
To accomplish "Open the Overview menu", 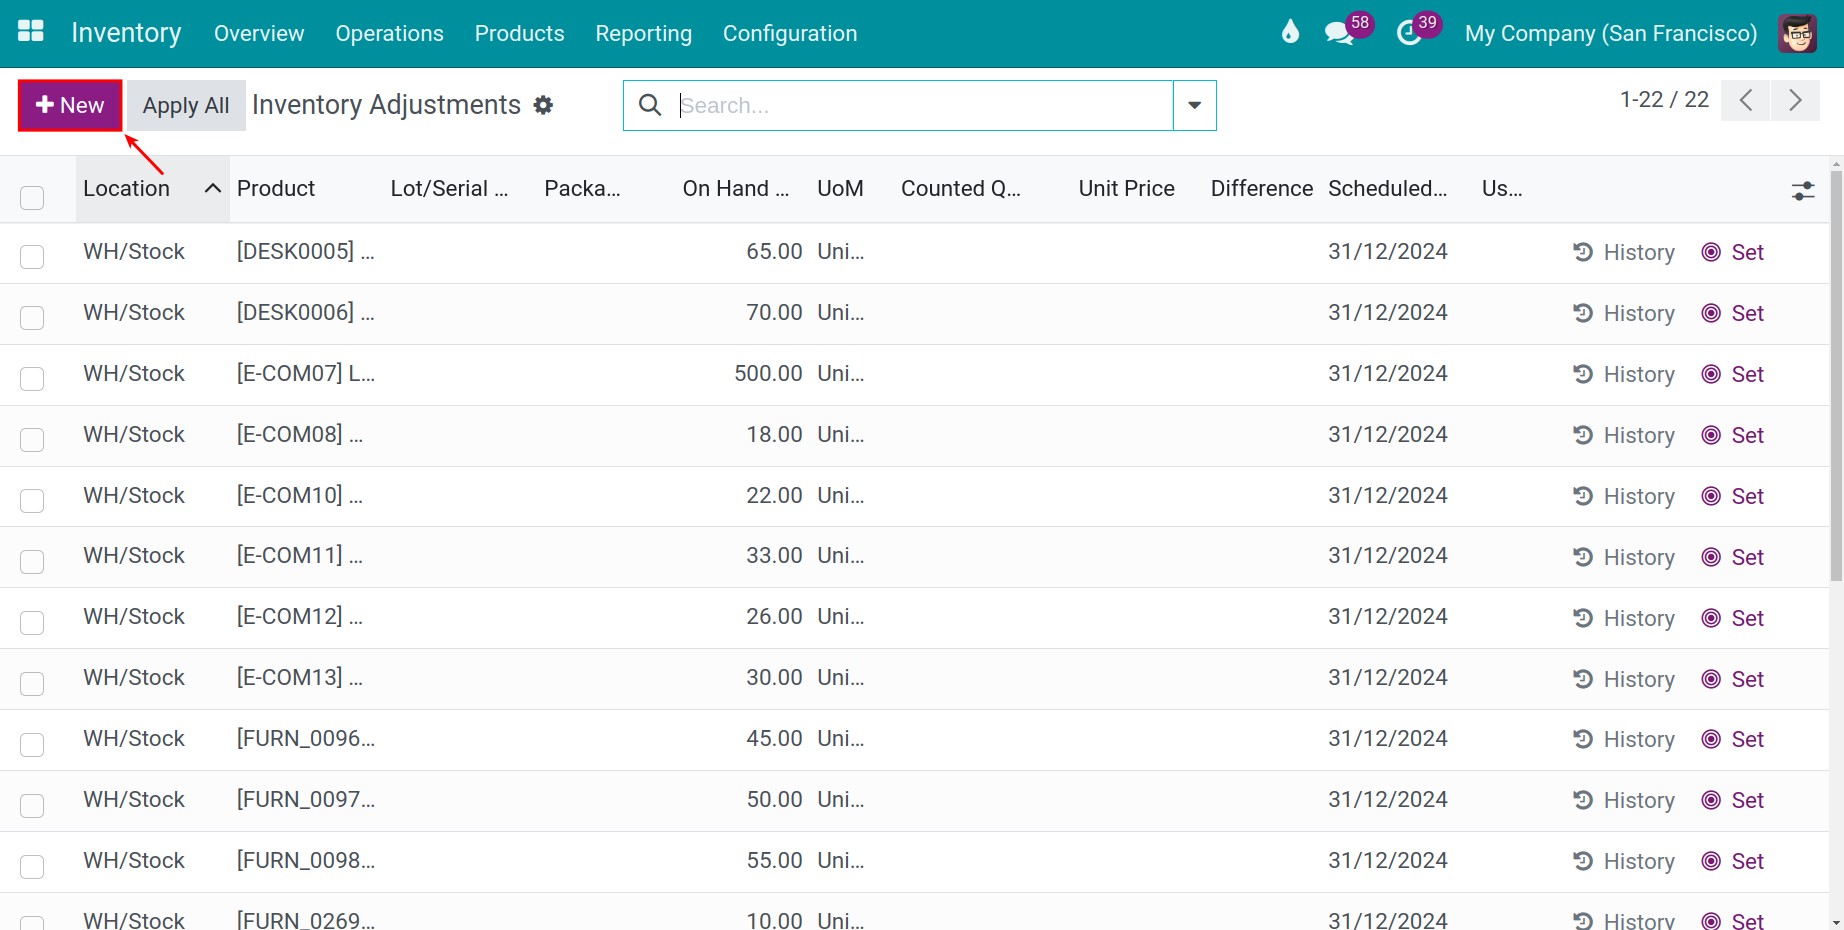I will pos(259,33).
